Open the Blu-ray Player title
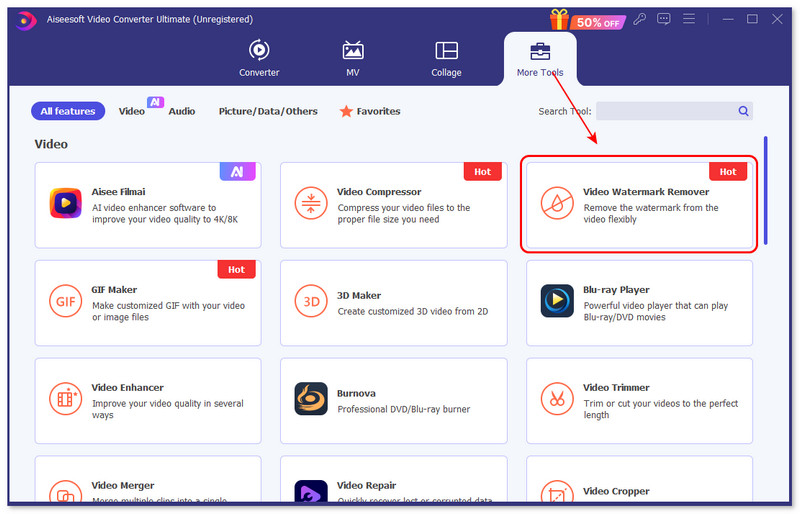The image size is (800, 514). 616,290
